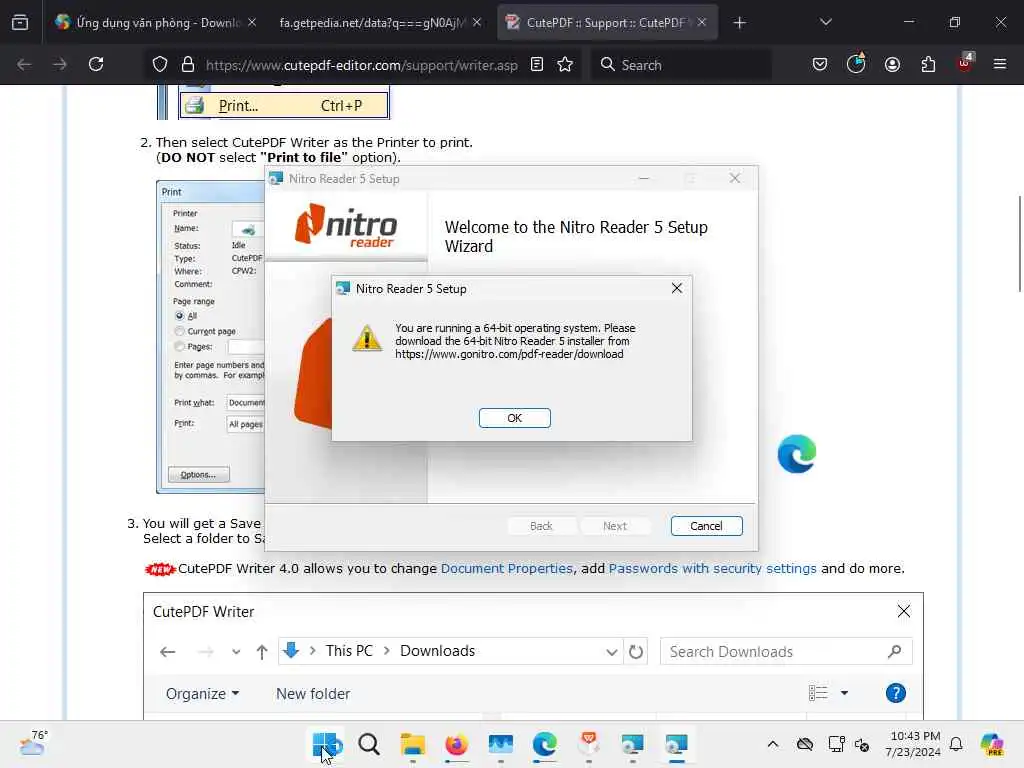Viewport: 1024px width, 768px height.
Task: Show site security padlock info
Action: coord(188,64)
